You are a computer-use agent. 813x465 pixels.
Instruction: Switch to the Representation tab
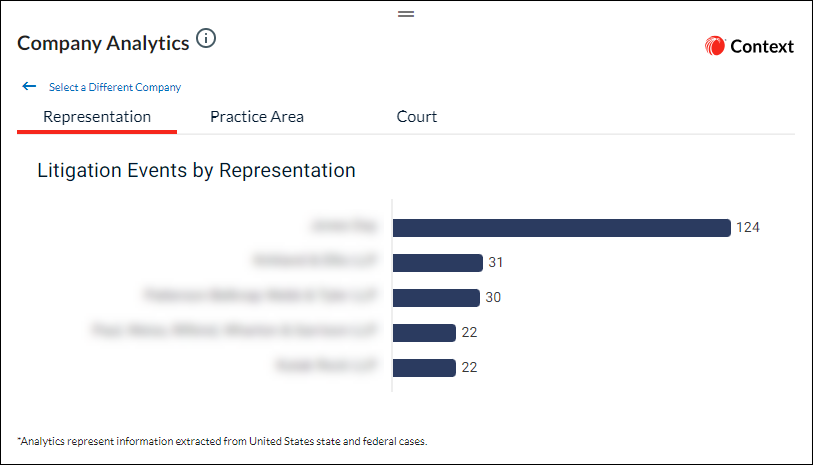click(97, 117)
